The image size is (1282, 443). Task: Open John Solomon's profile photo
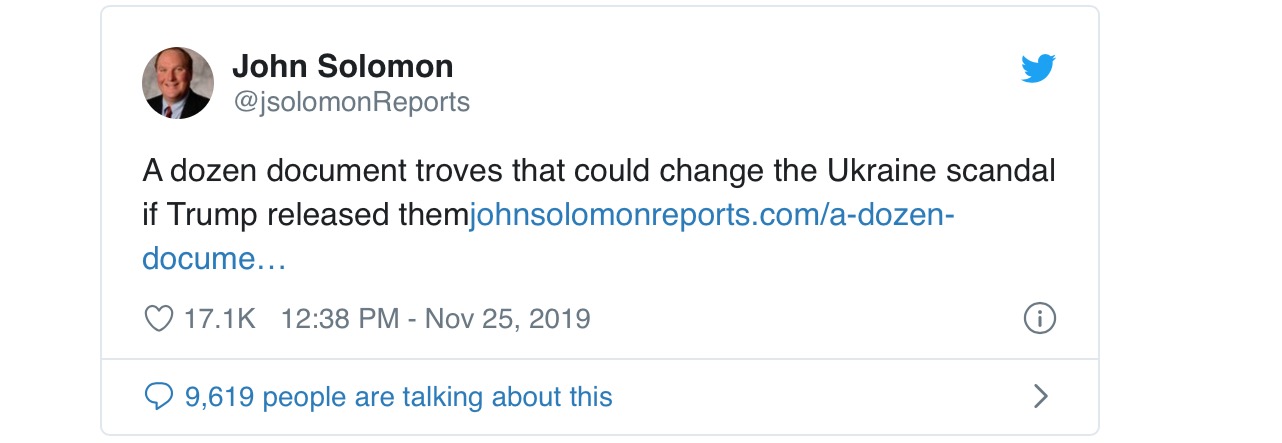click(x=178, y=83)
